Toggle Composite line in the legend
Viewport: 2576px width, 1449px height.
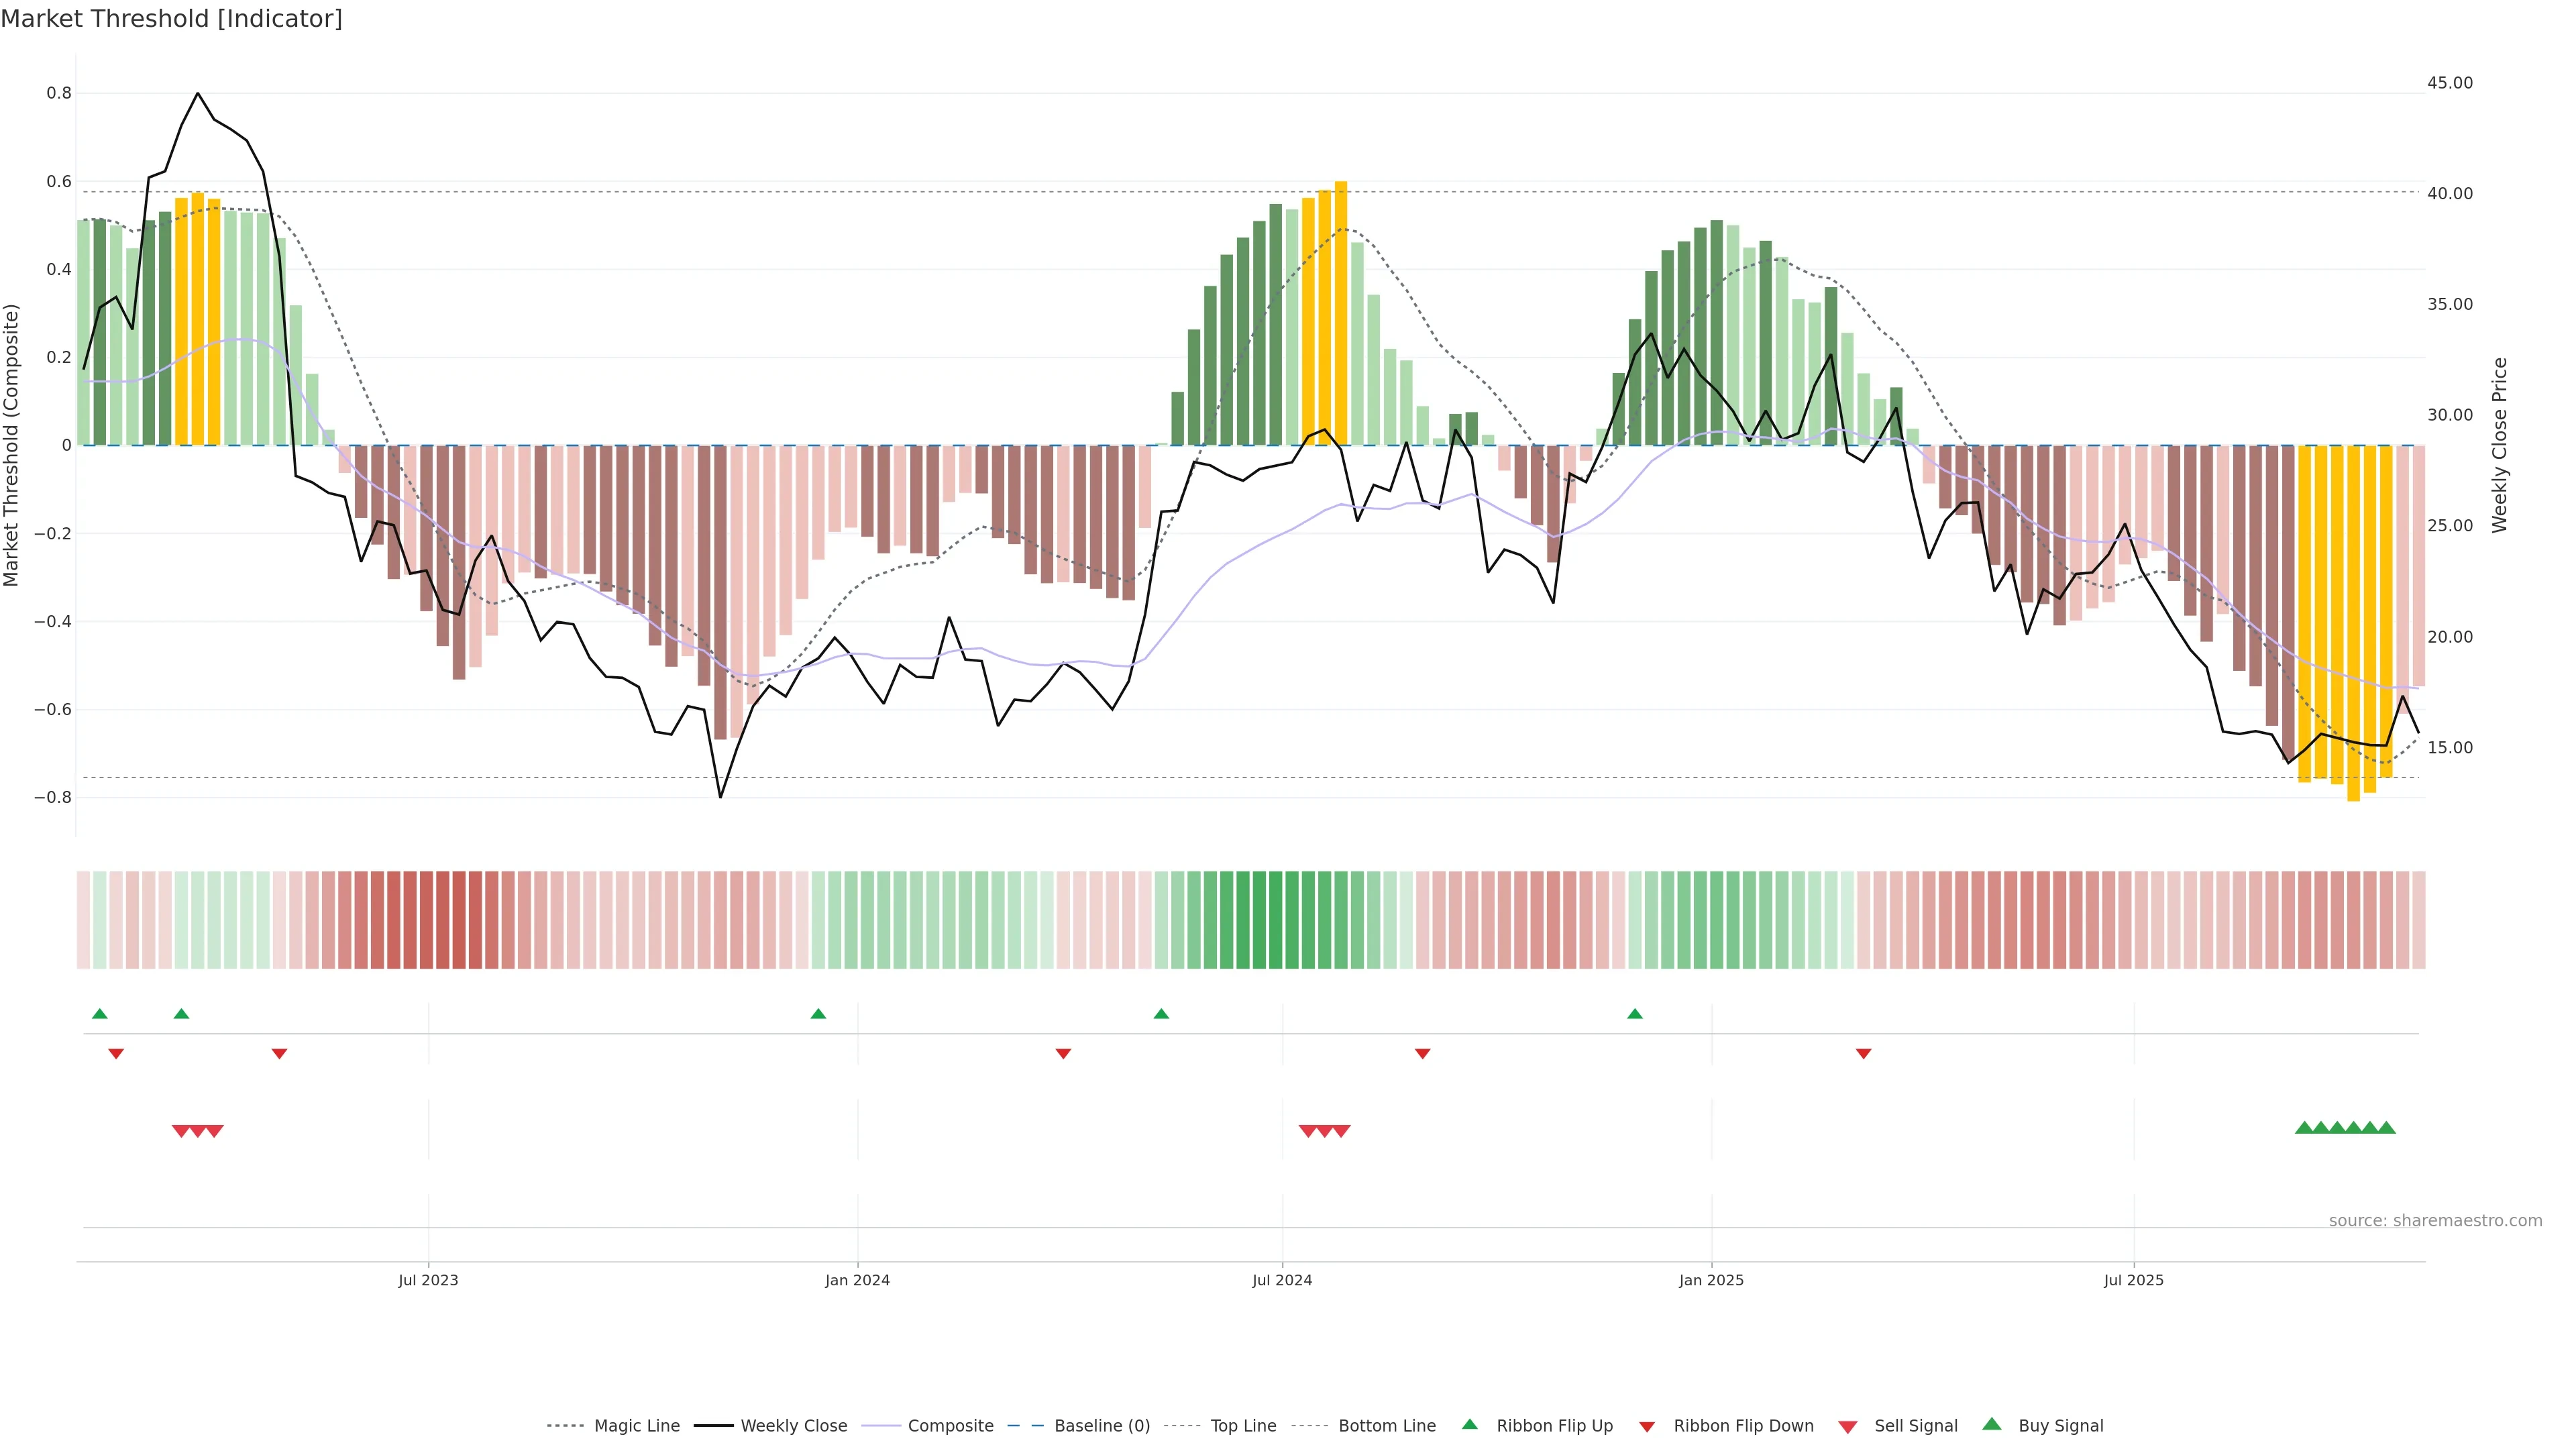[950, 1426]
